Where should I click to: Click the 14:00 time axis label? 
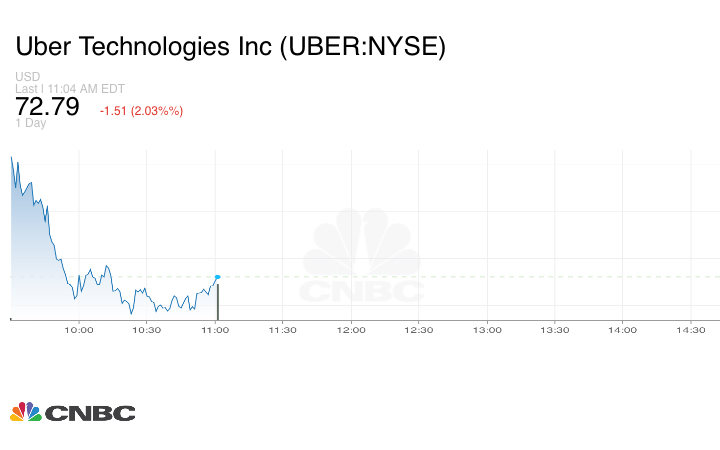(623, 330)
